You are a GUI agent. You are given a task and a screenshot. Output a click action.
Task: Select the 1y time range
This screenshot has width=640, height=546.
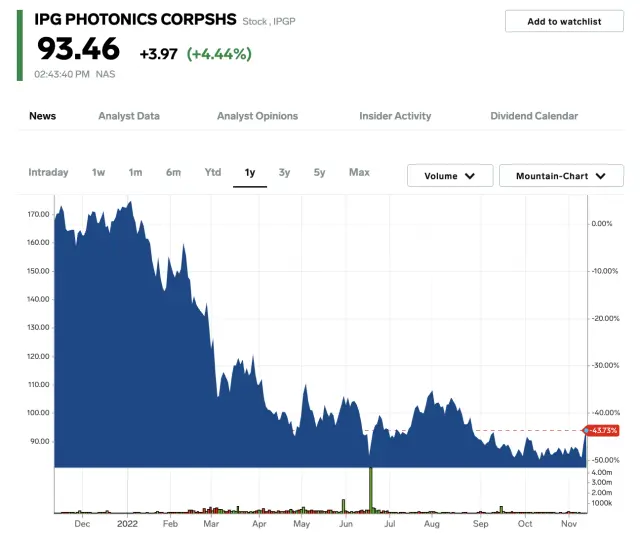pos(250,172)
